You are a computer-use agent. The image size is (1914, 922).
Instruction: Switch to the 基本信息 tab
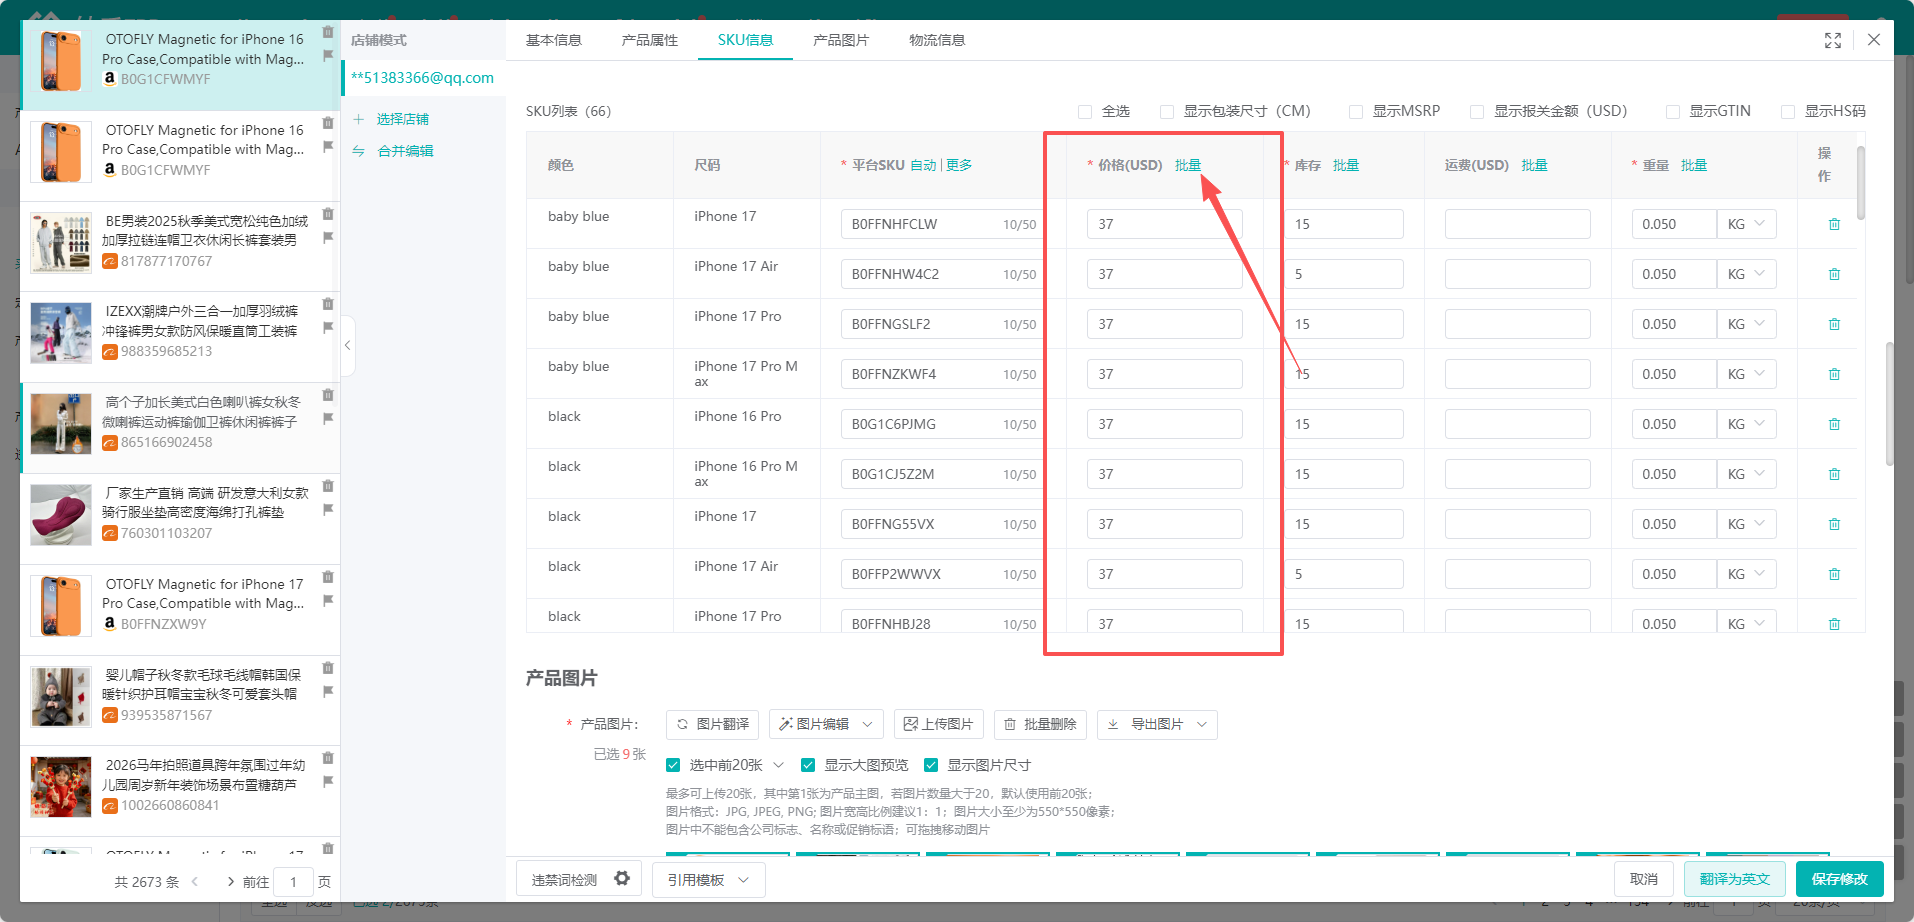point(554,40)
